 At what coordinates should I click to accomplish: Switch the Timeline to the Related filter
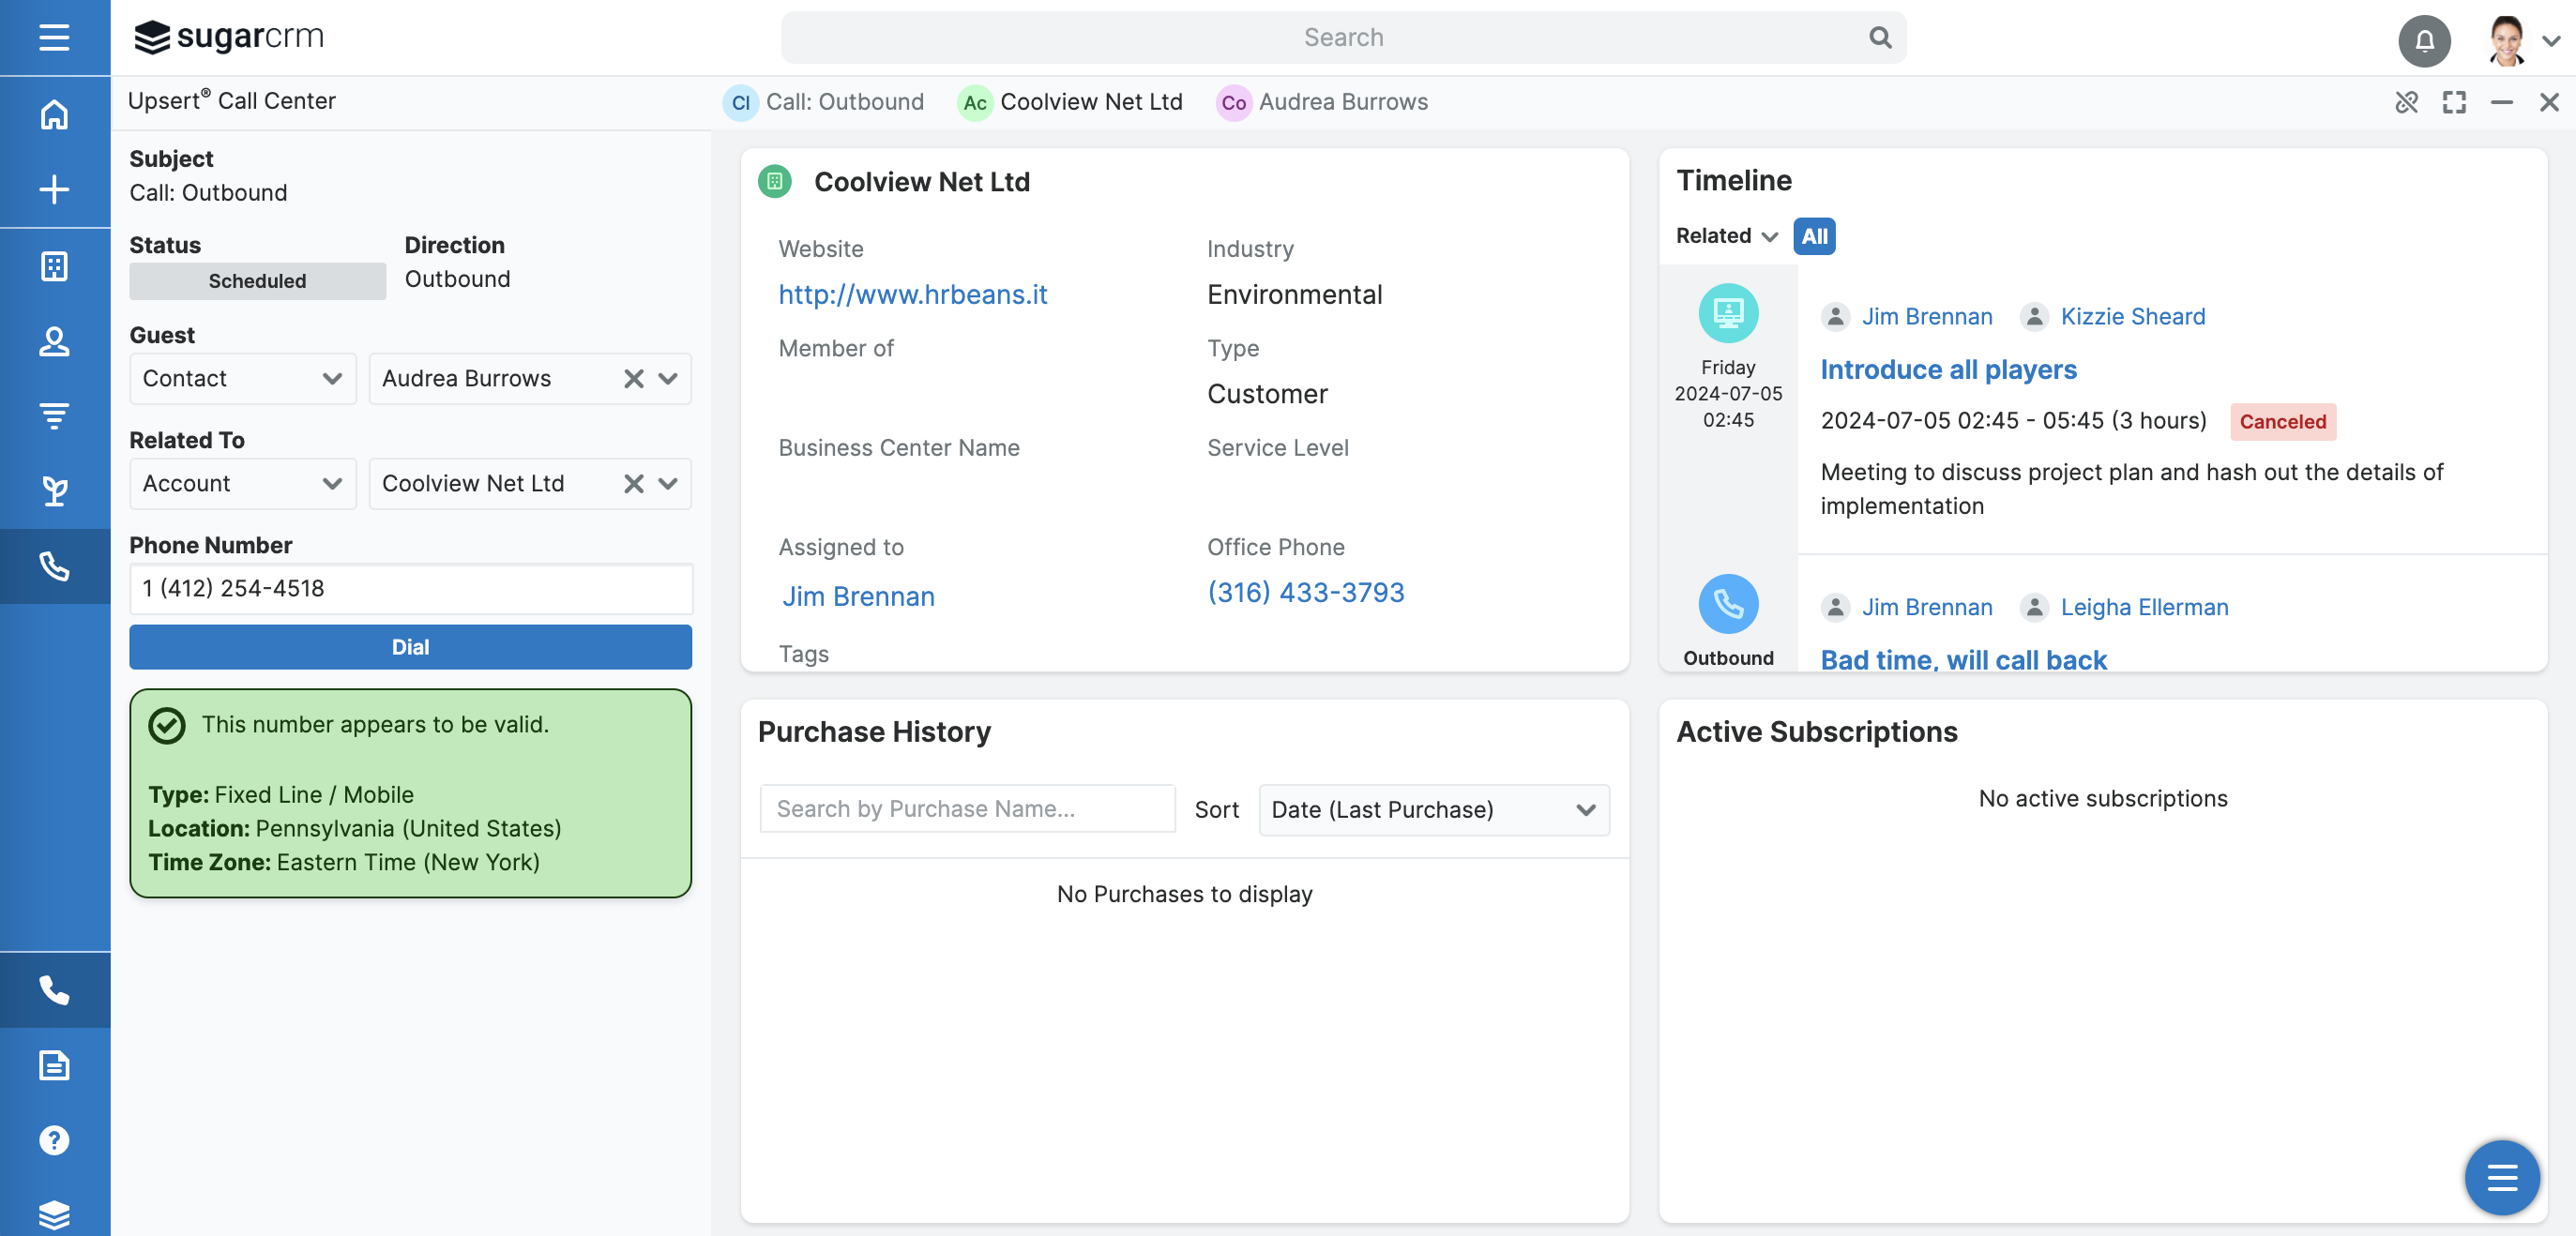pos(1725,236)
